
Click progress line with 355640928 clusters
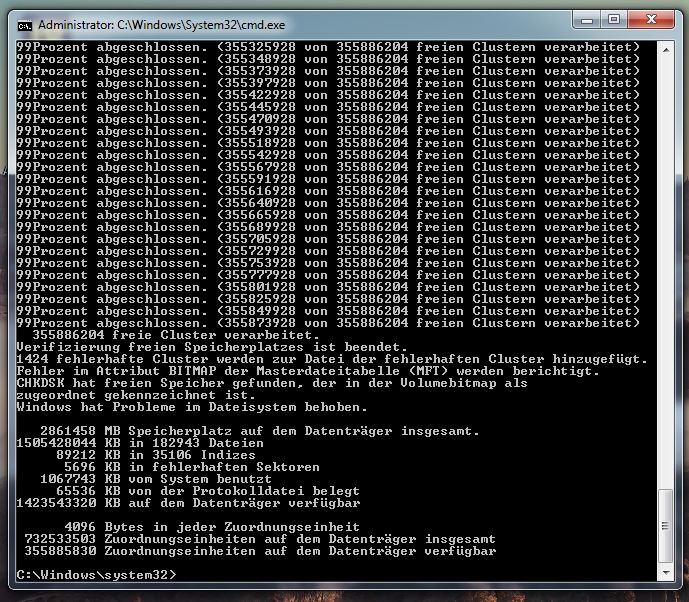point(328,203)
